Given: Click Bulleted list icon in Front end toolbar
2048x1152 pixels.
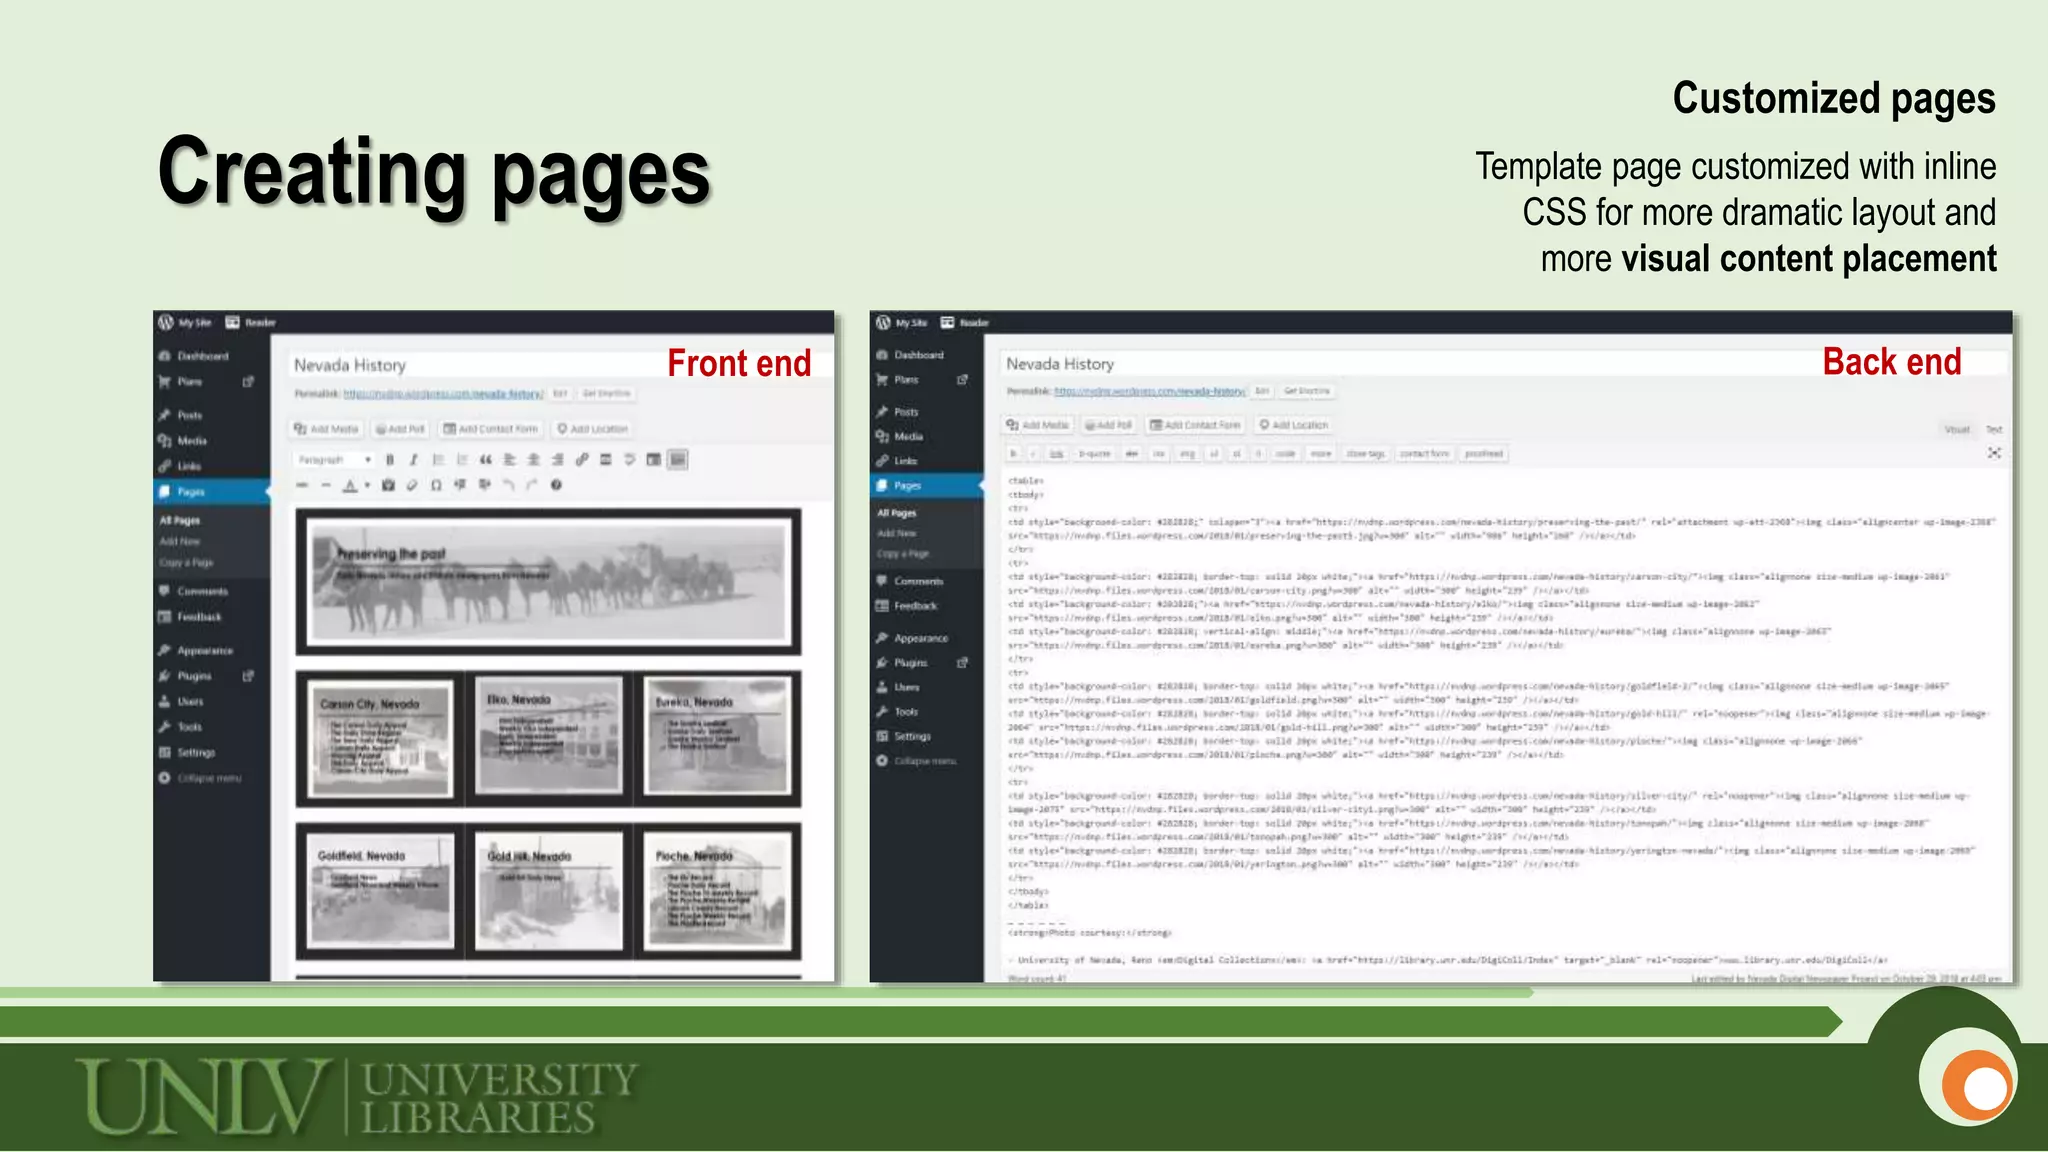Looking at the screenshot, I should coord(437,460).
